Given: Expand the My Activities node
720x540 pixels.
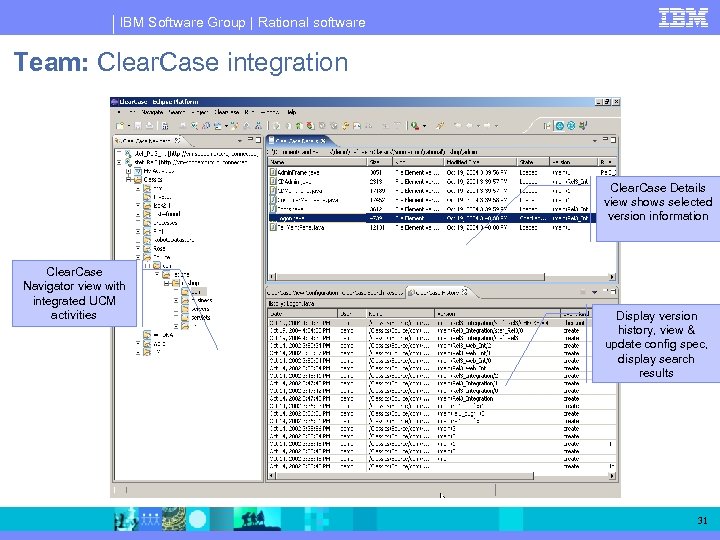Looking at the screenshot, I should (129, 171).
